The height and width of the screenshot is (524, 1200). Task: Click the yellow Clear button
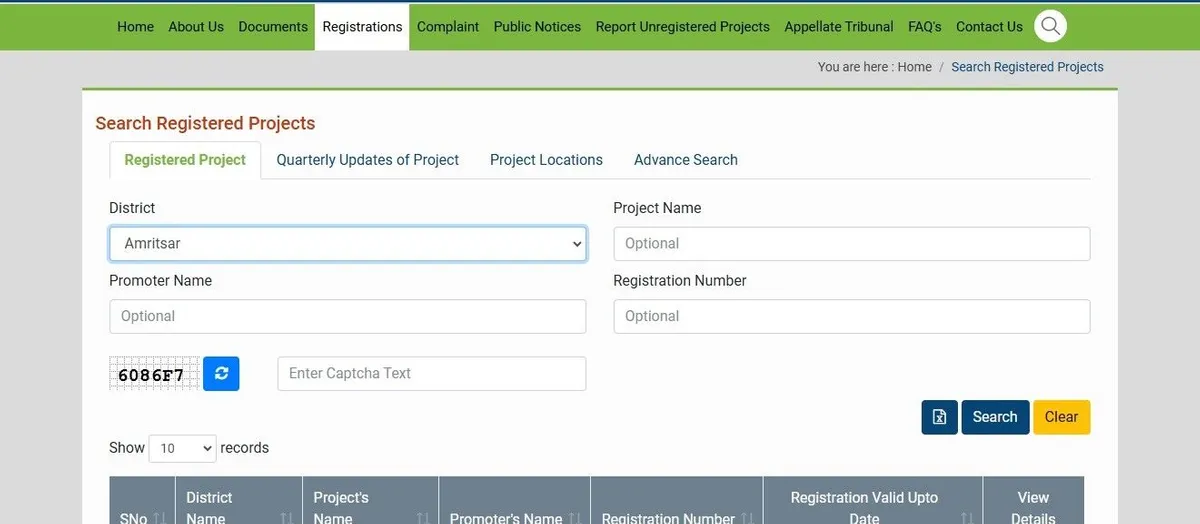1061,417
